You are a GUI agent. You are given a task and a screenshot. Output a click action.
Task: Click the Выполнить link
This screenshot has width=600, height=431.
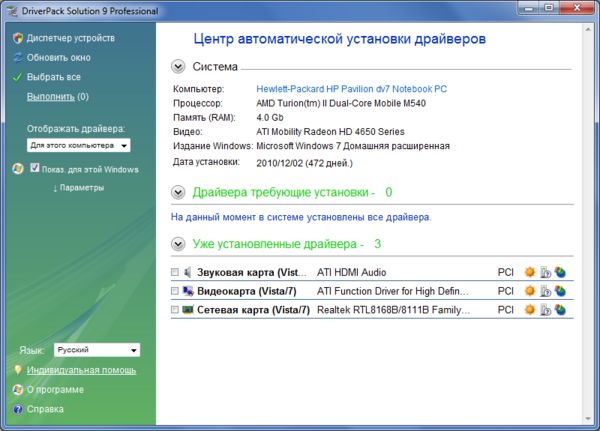pos(50,97)
